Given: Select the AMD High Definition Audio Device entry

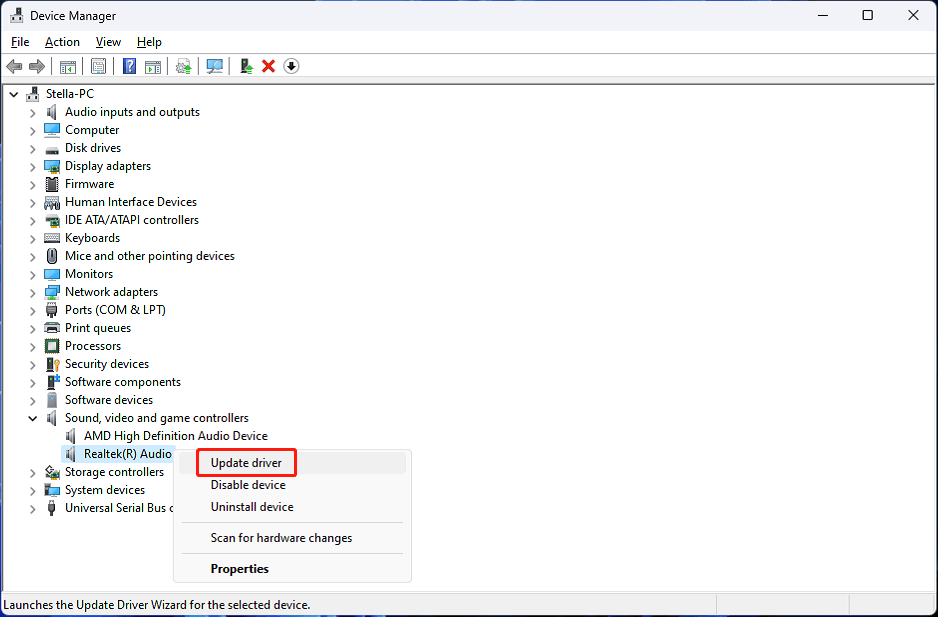Looking at the screenshot, I should 178,435.
